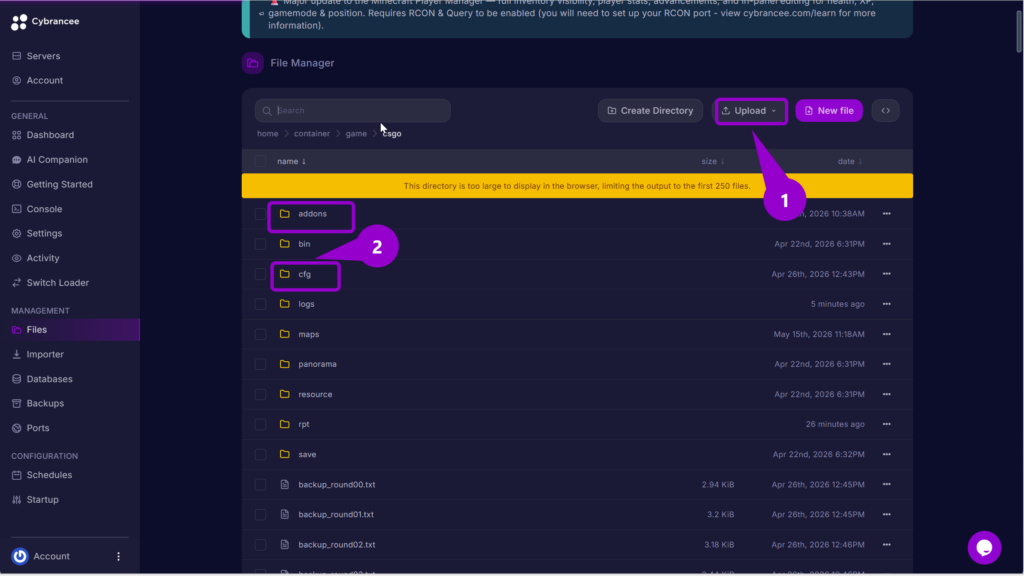Click the backup_round02.txt file icon
The image size is (1024, 576).
(x=285, y=545)
